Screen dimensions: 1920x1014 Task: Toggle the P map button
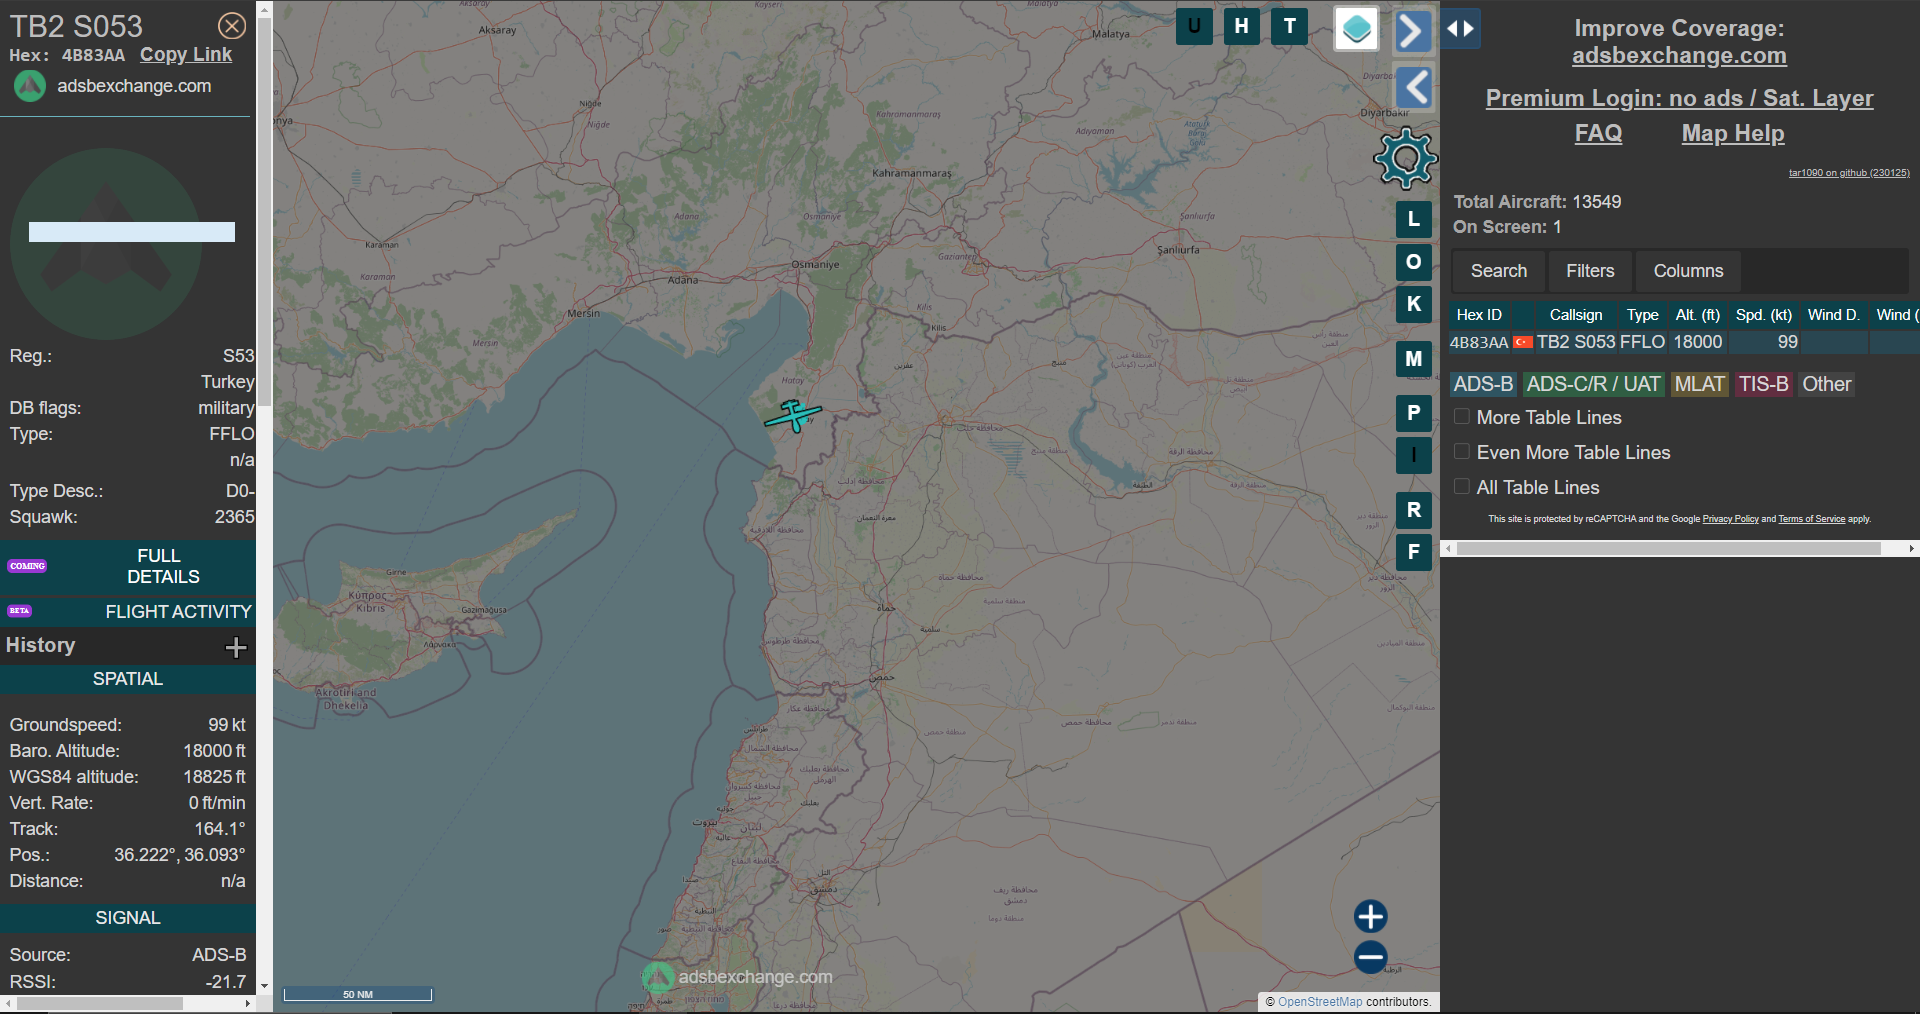click(x=1414, y=413)
